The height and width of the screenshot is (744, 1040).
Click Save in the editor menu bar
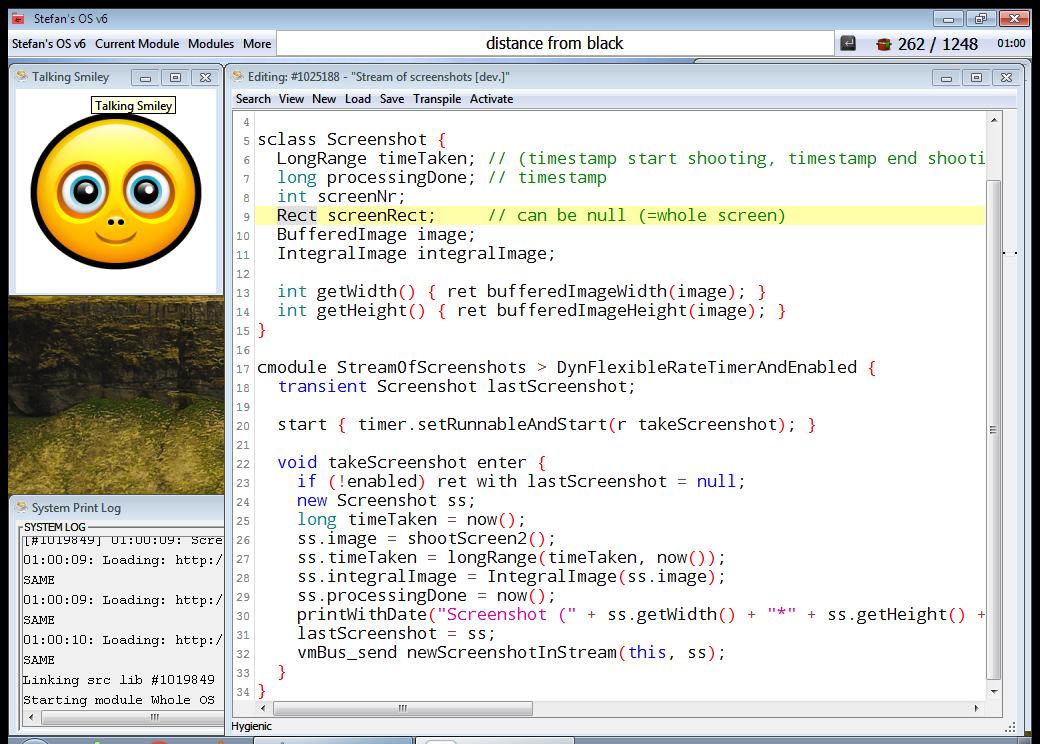pos(392,99)
